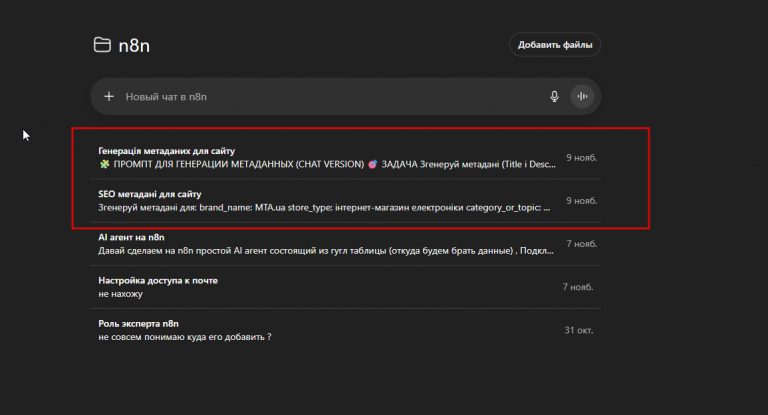Image resolution: width=768 pixels, height=415 pixels.
Task: Click the "31 окт." date label
Action: point(578,331)
